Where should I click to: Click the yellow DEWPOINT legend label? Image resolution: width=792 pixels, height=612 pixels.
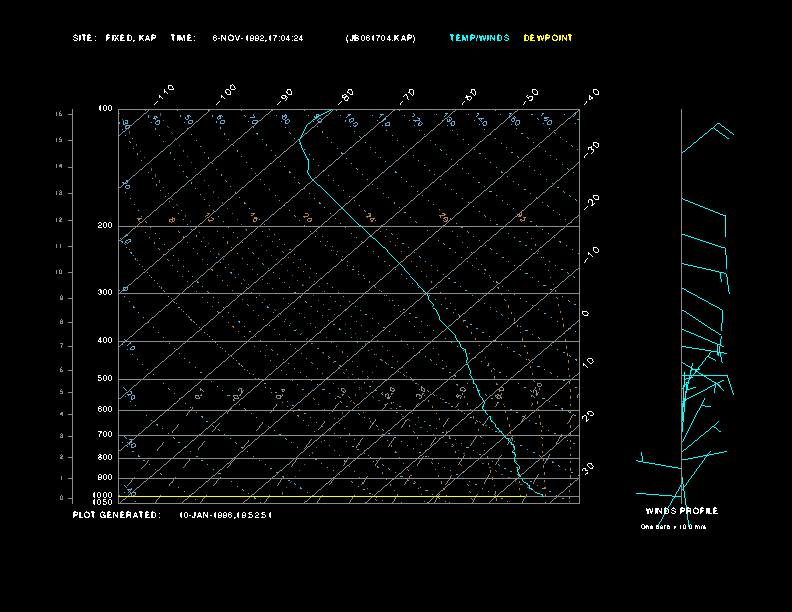pos(548,38)
